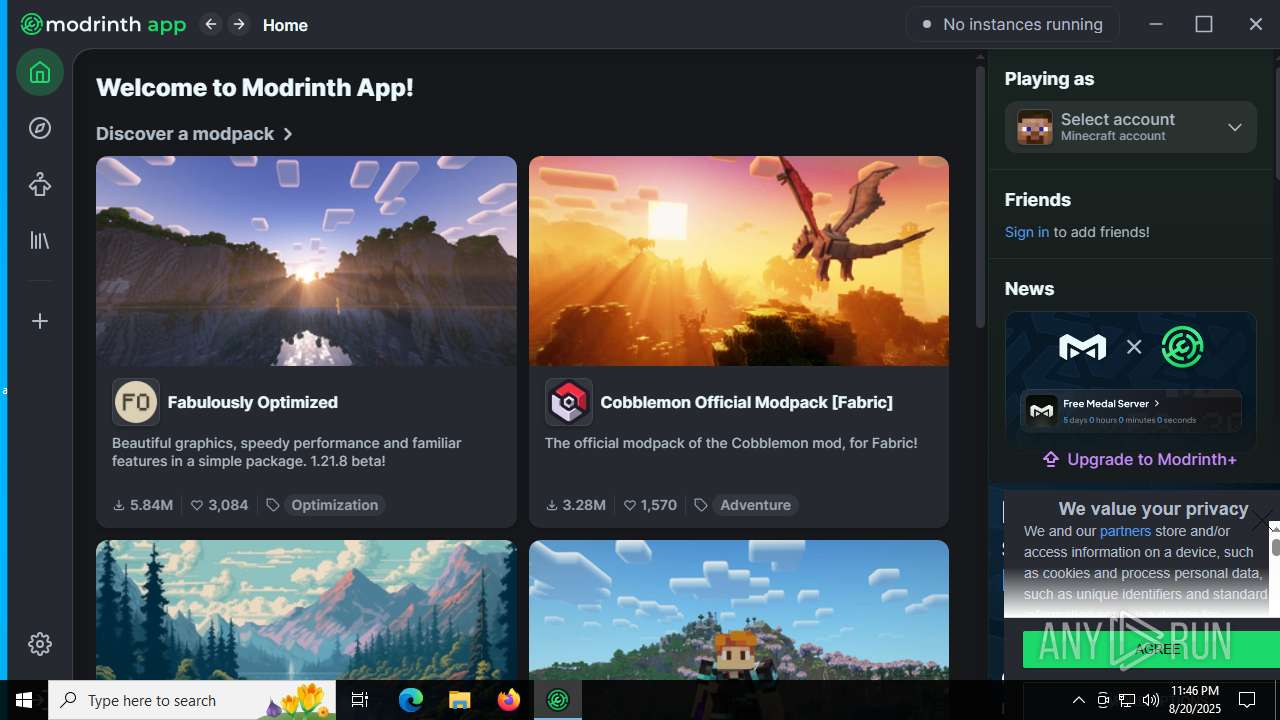Click the Home breadcrumb title
The image size is (1280, 720).
click(285, 25)
